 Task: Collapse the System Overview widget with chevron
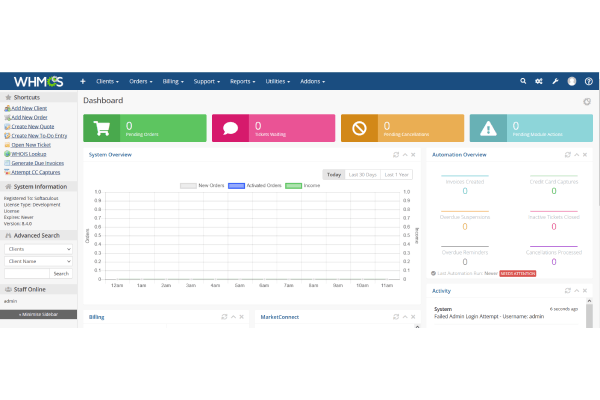(405, 155)
